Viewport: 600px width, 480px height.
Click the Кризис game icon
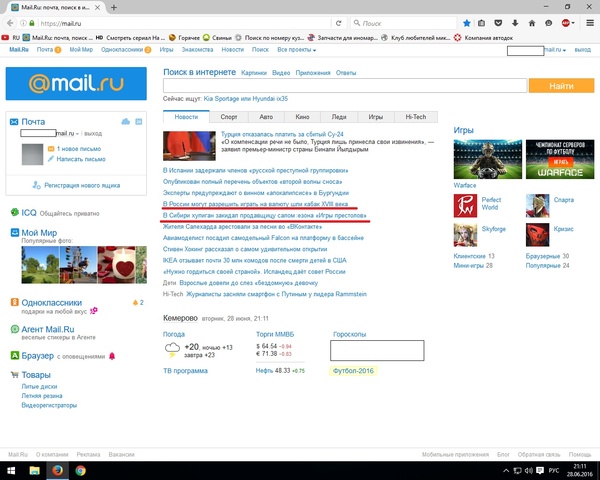537,235
